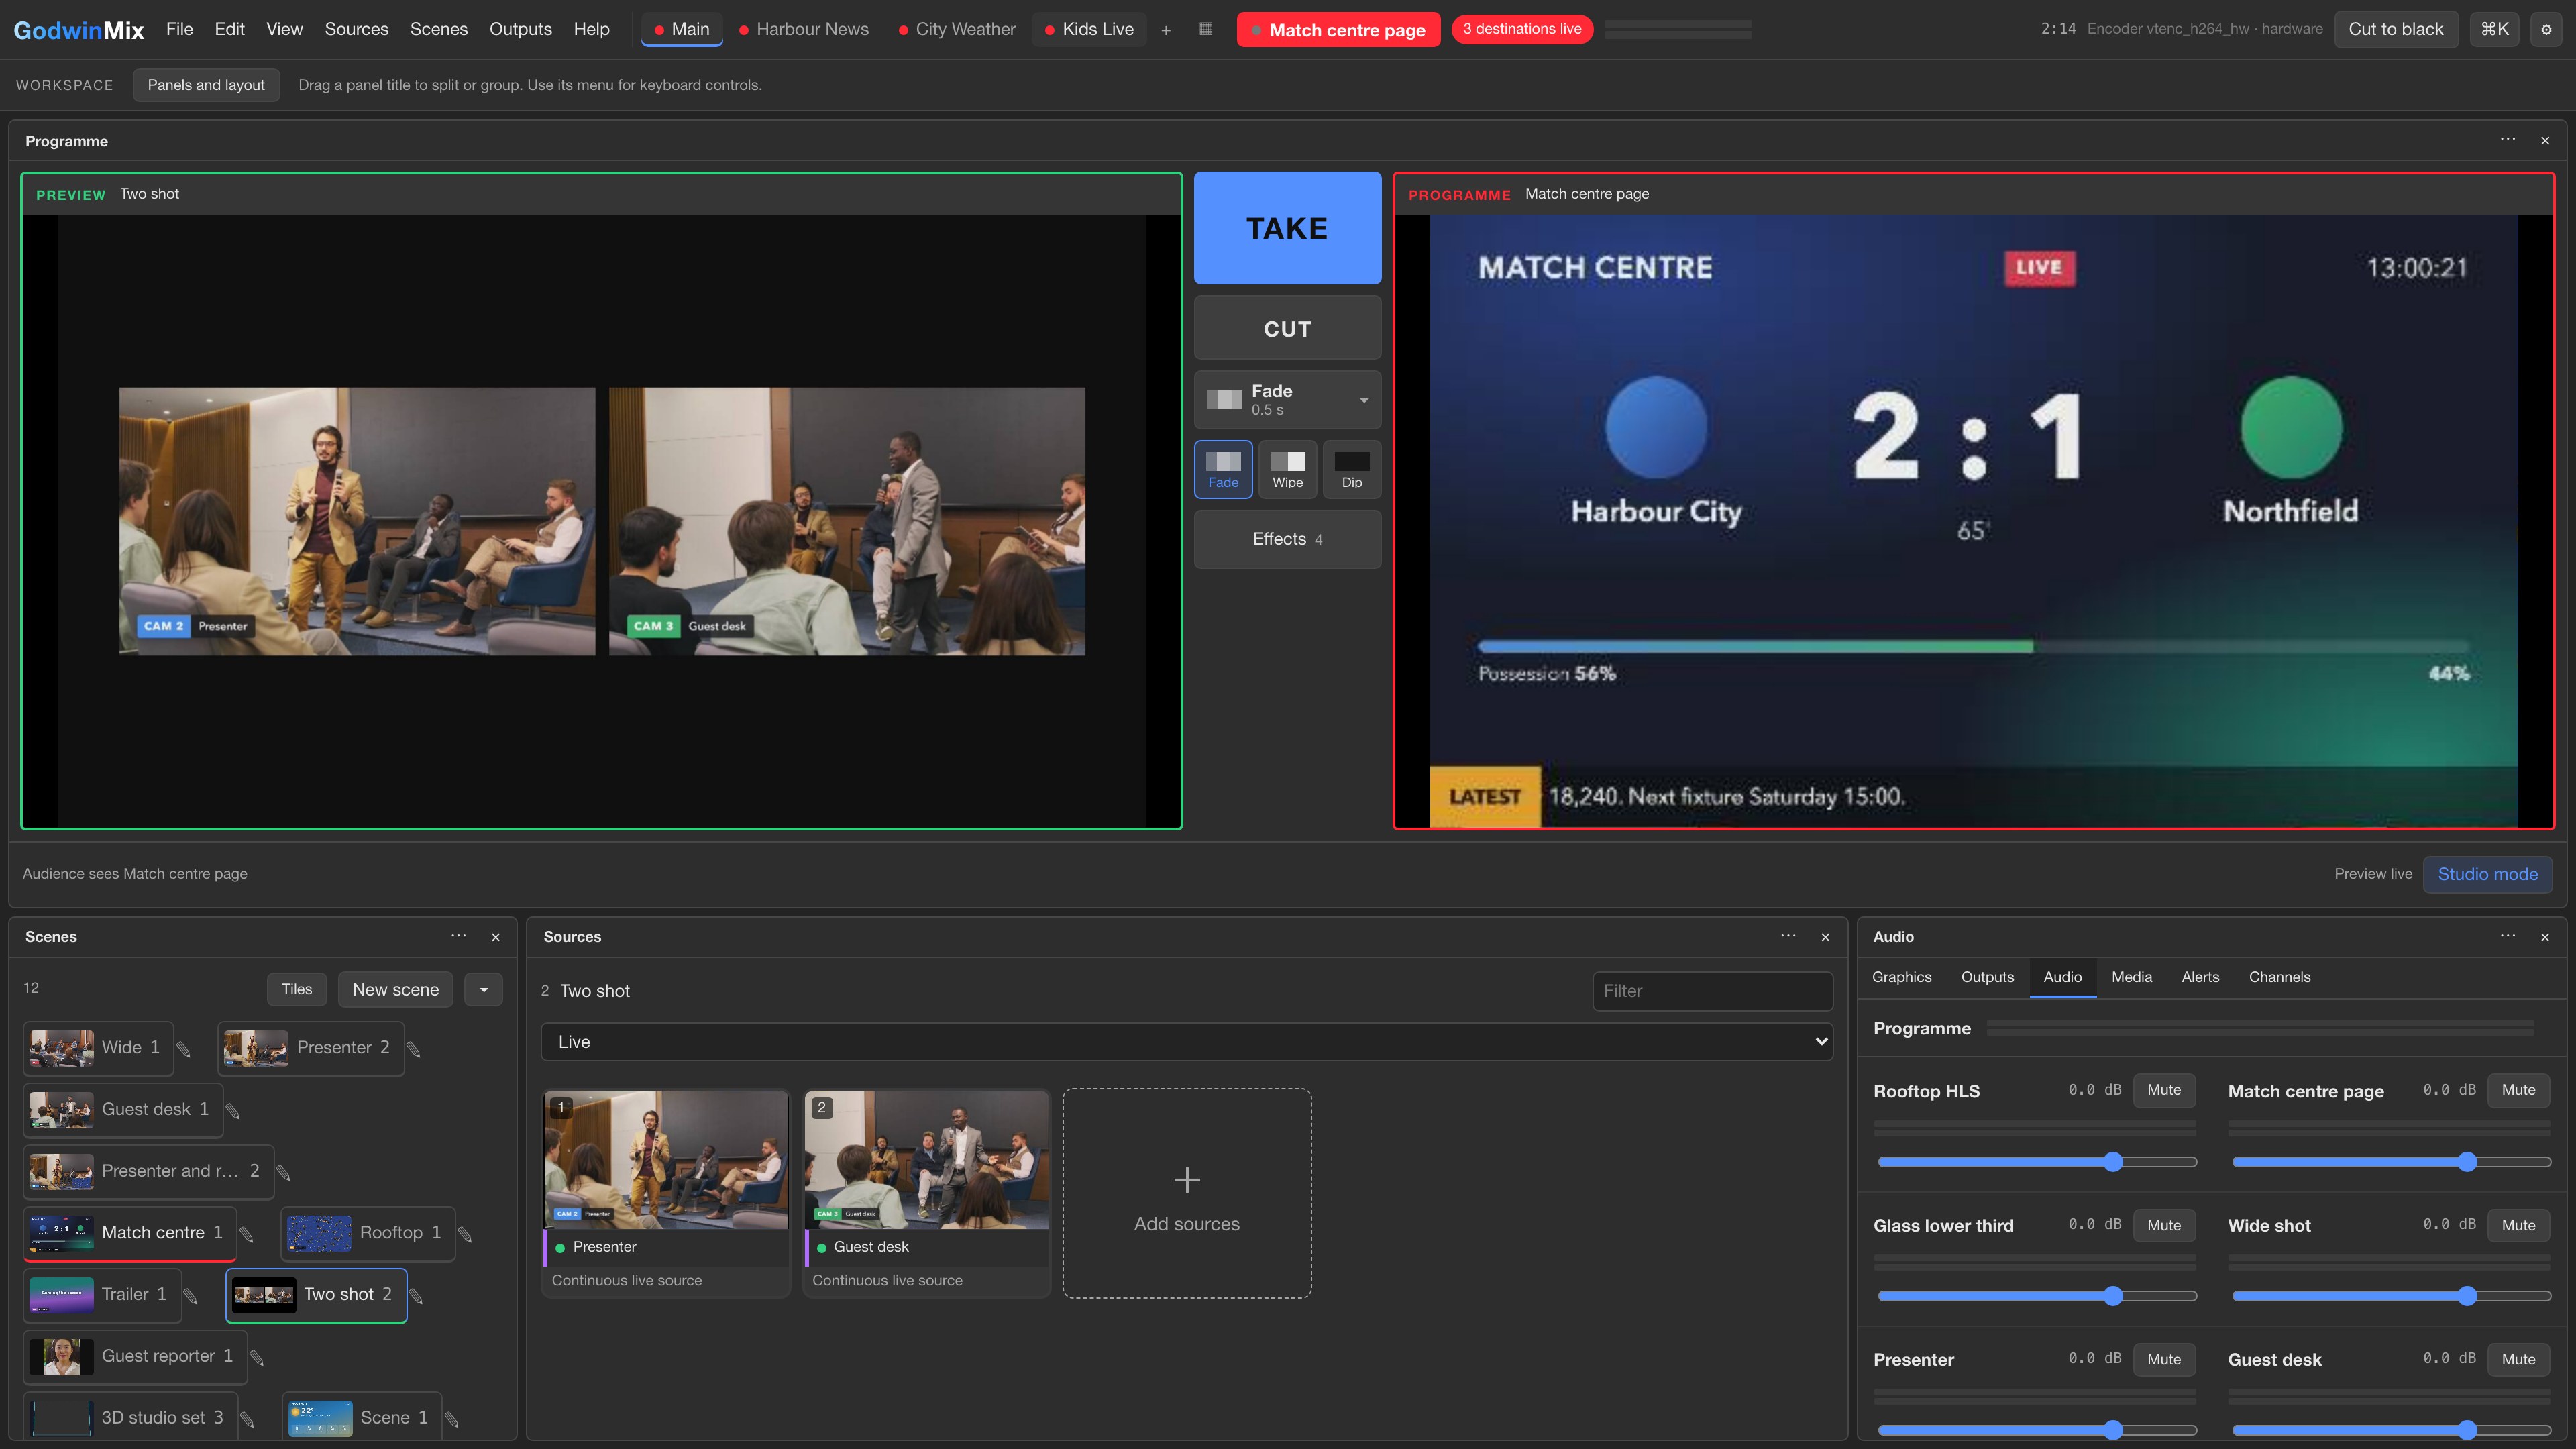Screen dimensions: 2576x1449
Task: Click the stop square icon after tabs
Action: tap(1205, 29)
